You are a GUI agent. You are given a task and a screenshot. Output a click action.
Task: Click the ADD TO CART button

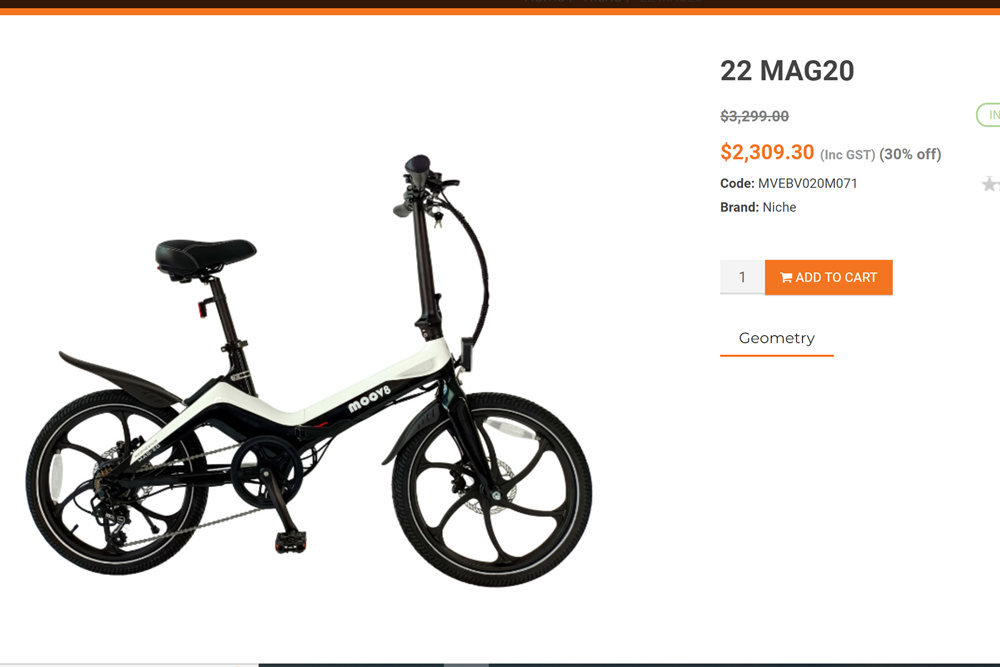[828, 277]
